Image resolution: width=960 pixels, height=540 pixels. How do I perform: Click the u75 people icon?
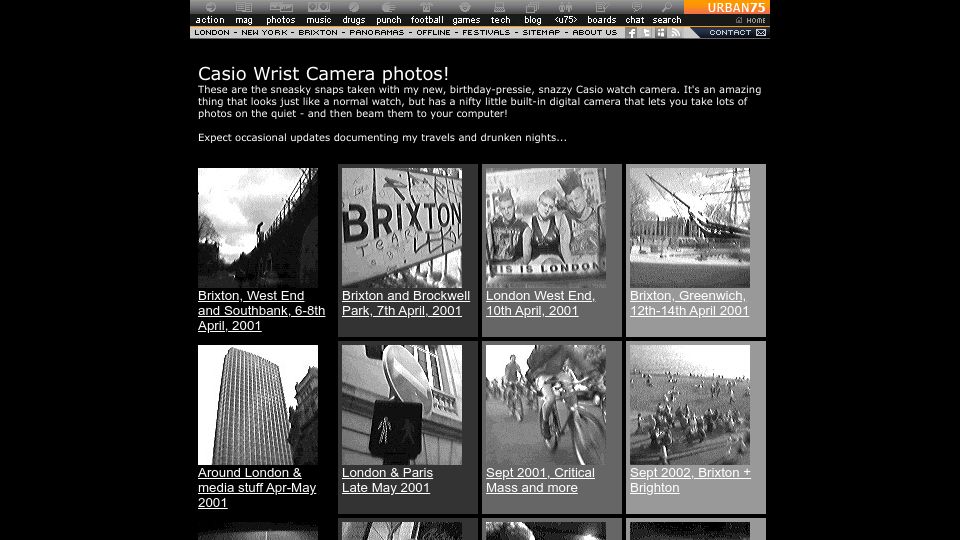click(566, 7)
